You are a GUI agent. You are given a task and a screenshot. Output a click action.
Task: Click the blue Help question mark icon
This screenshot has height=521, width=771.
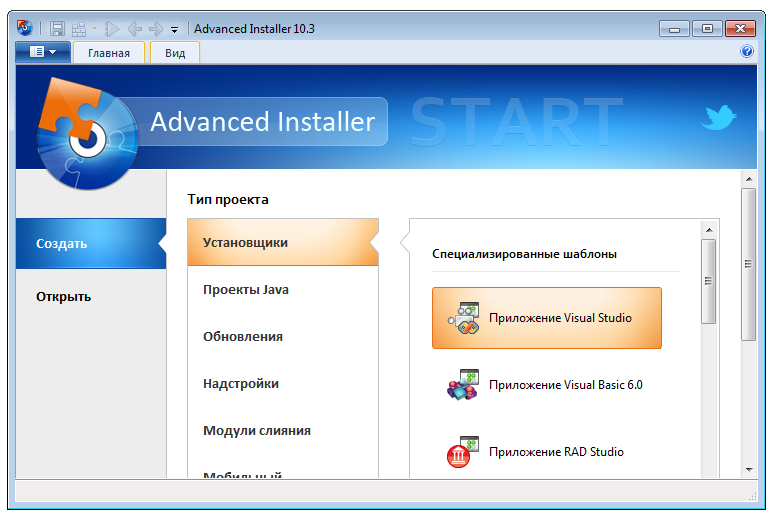(746, 51)
